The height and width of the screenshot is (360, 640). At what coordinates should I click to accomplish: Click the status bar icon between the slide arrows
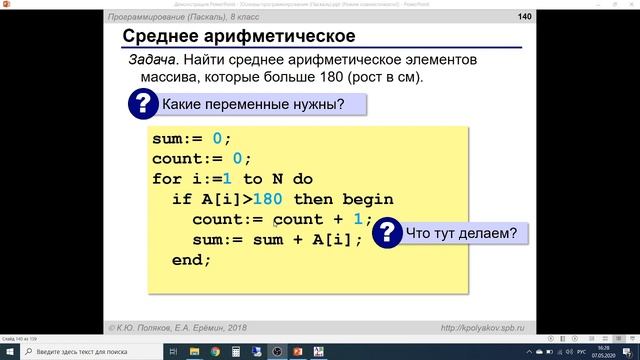tap(563, 339)
